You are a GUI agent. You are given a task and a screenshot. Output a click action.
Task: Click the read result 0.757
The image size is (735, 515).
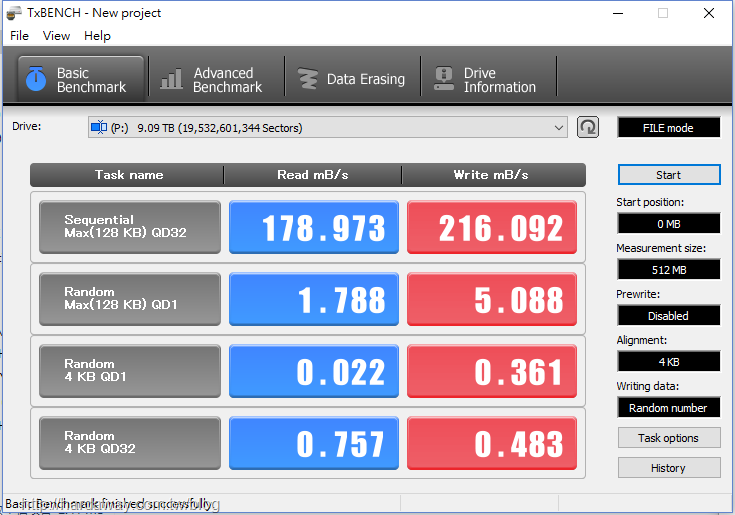tap(314, 443)
